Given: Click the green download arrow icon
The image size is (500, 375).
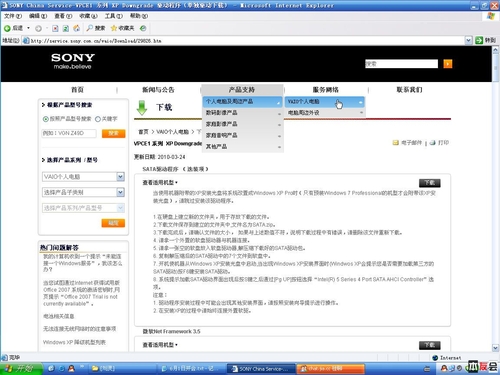Looking at the screenshot, I should [x=142, y=108].
